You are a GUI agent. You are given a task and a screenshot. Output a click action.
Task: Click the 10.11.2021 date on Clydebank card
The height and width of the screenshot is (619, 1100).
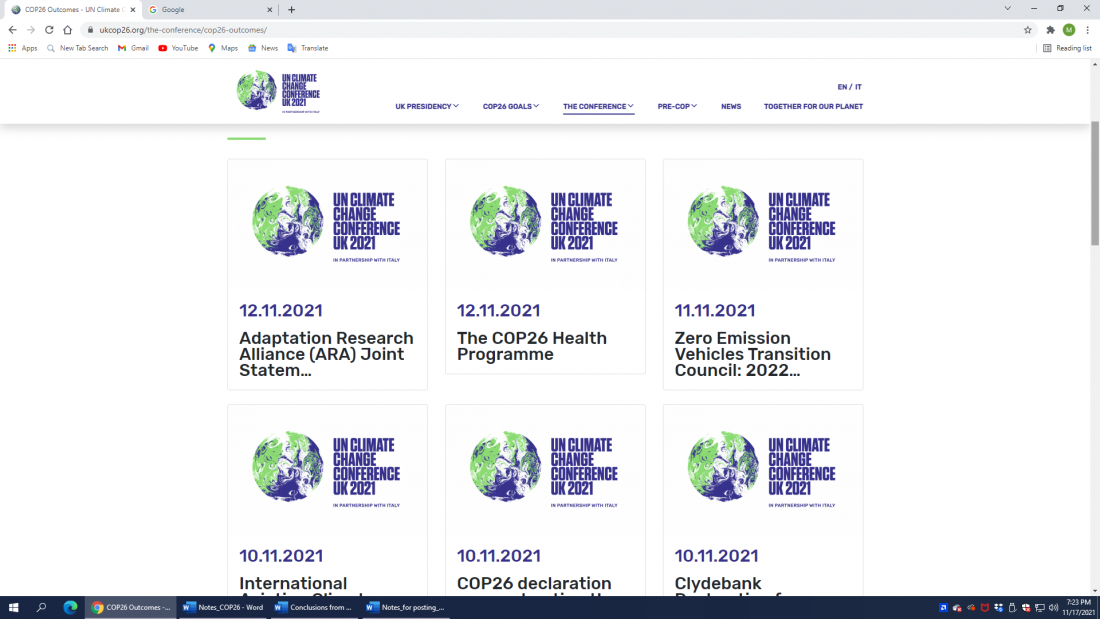tap(716, 556)
